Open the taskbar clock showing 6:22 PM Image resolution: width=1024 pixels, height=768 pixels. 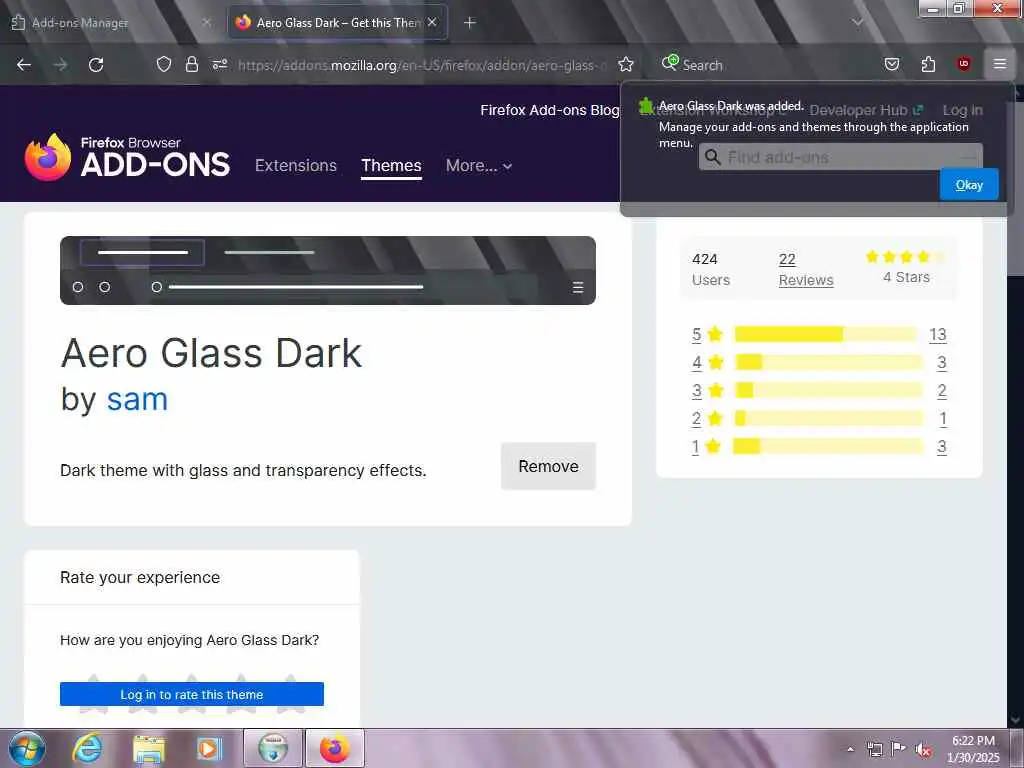973,749
